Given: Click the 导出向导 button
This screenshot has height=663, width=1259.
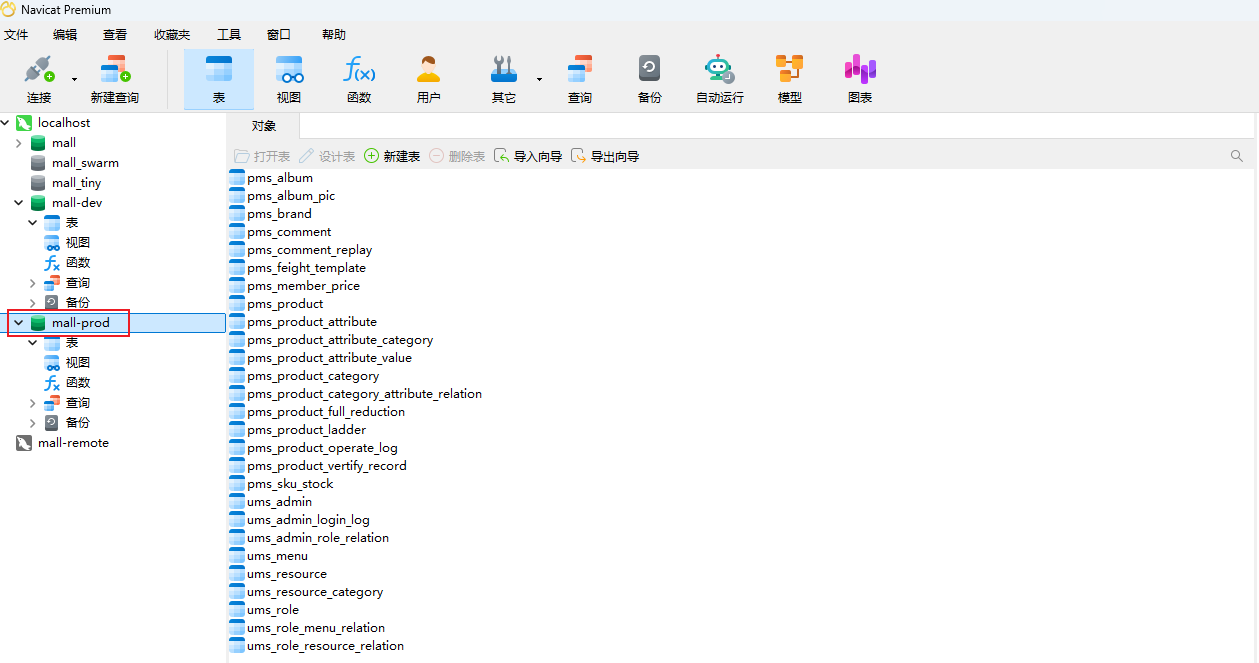Looking at the screenshot, I should coord(605,156).
